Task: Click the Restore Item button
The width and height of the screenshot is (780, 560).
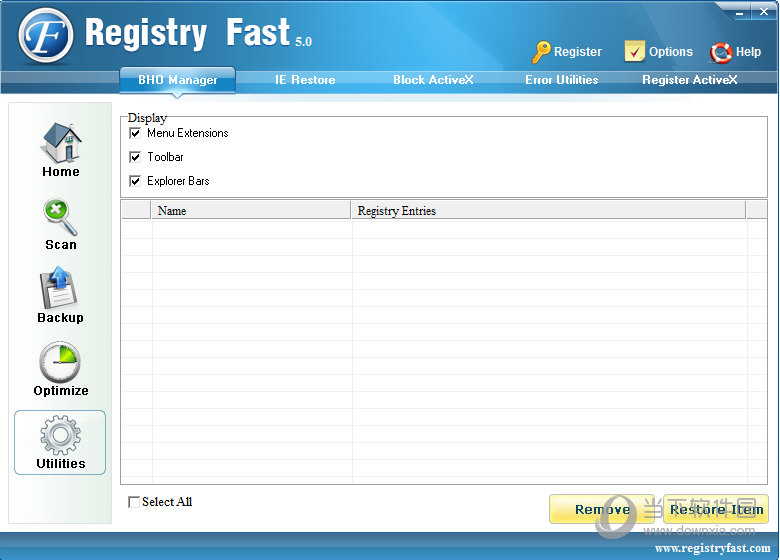Action: pyautogui.click(x=716, y=509)
